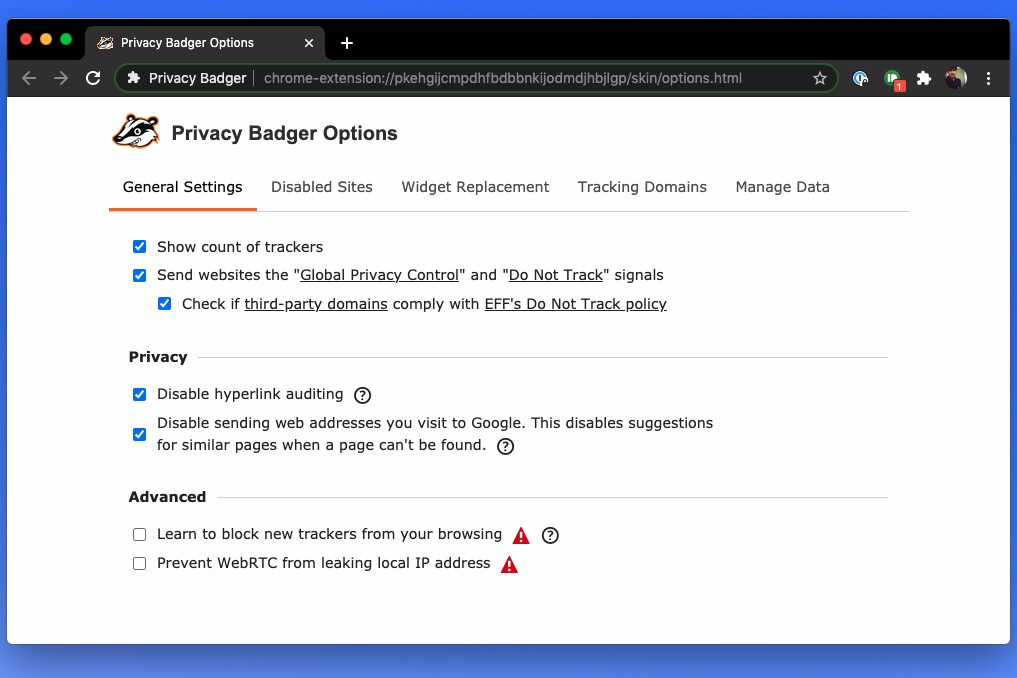Screen dimensions: 1017x678
Task: Click warning triangle beside Prevent WebRTC option
Action: 509,564
